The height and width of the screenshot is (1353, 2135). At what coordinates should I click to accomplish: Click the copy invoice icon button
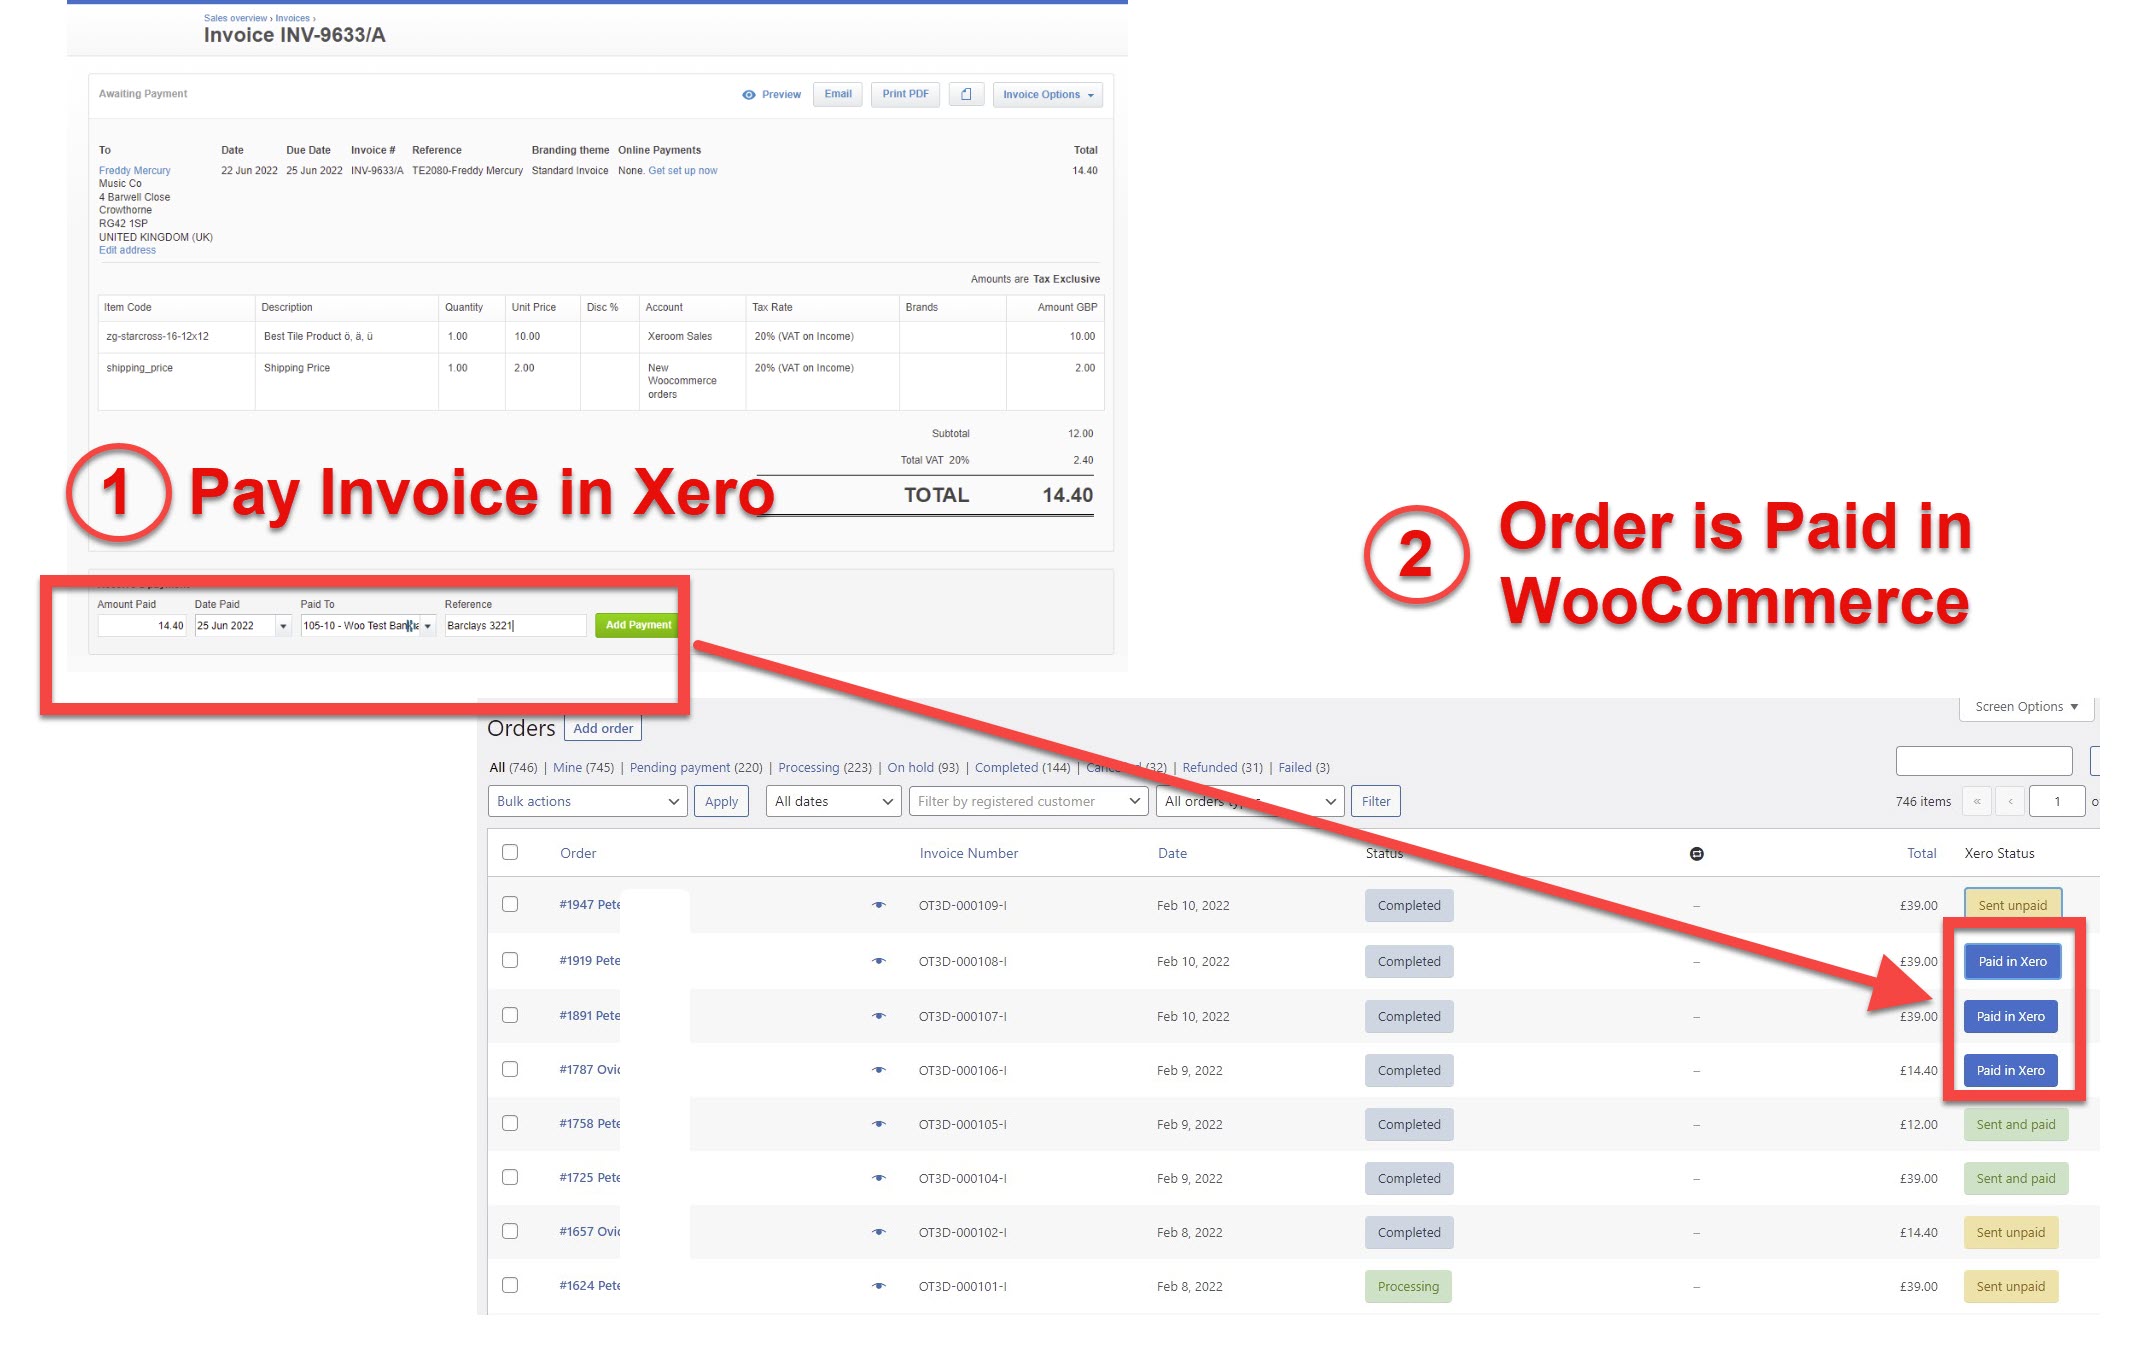point(966,94)
